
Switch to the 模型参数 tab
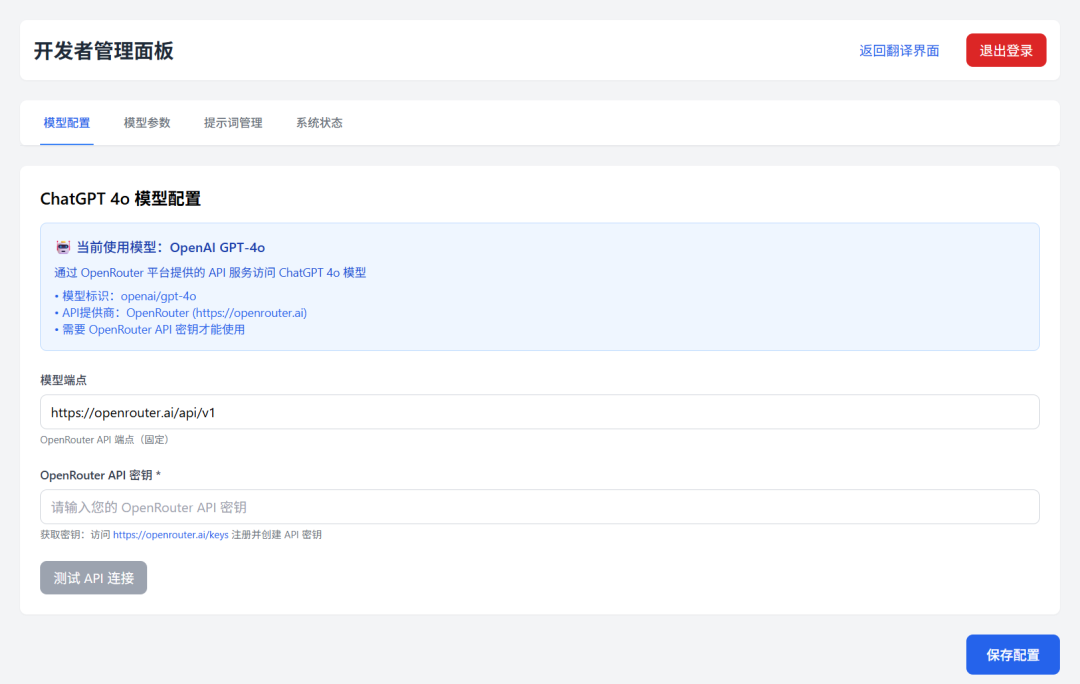click(x=146, y=122)
